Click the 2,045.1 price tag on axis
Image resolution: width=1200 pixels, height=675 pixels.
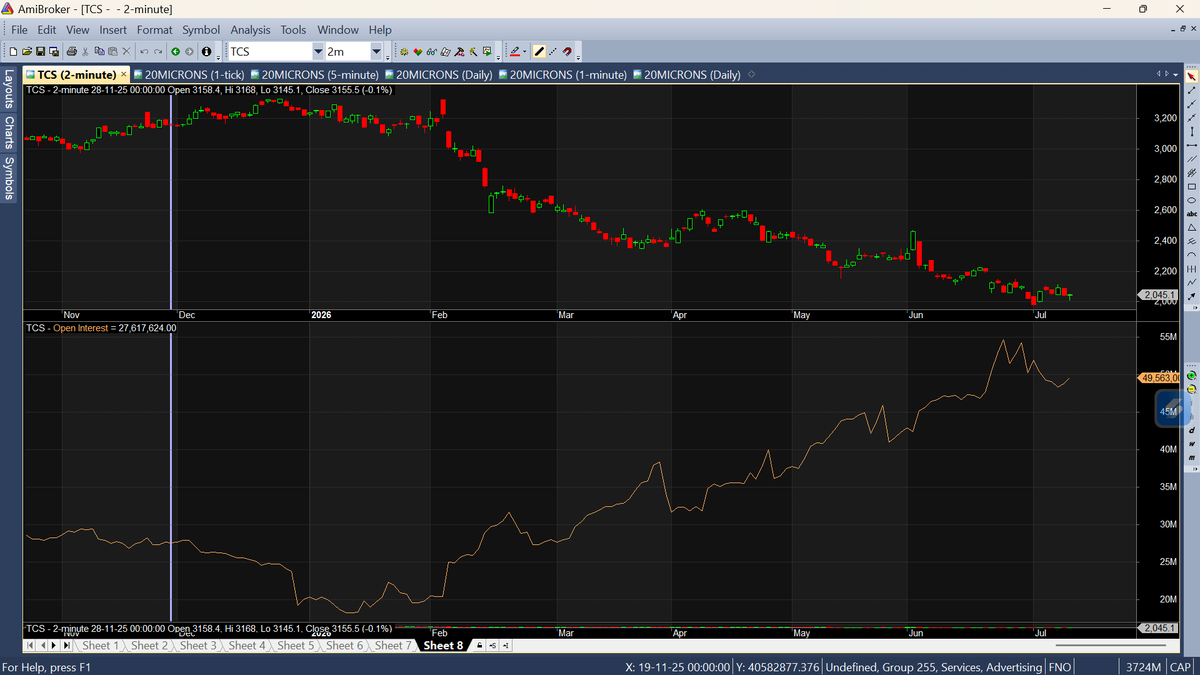click(x=1160, y=294)
